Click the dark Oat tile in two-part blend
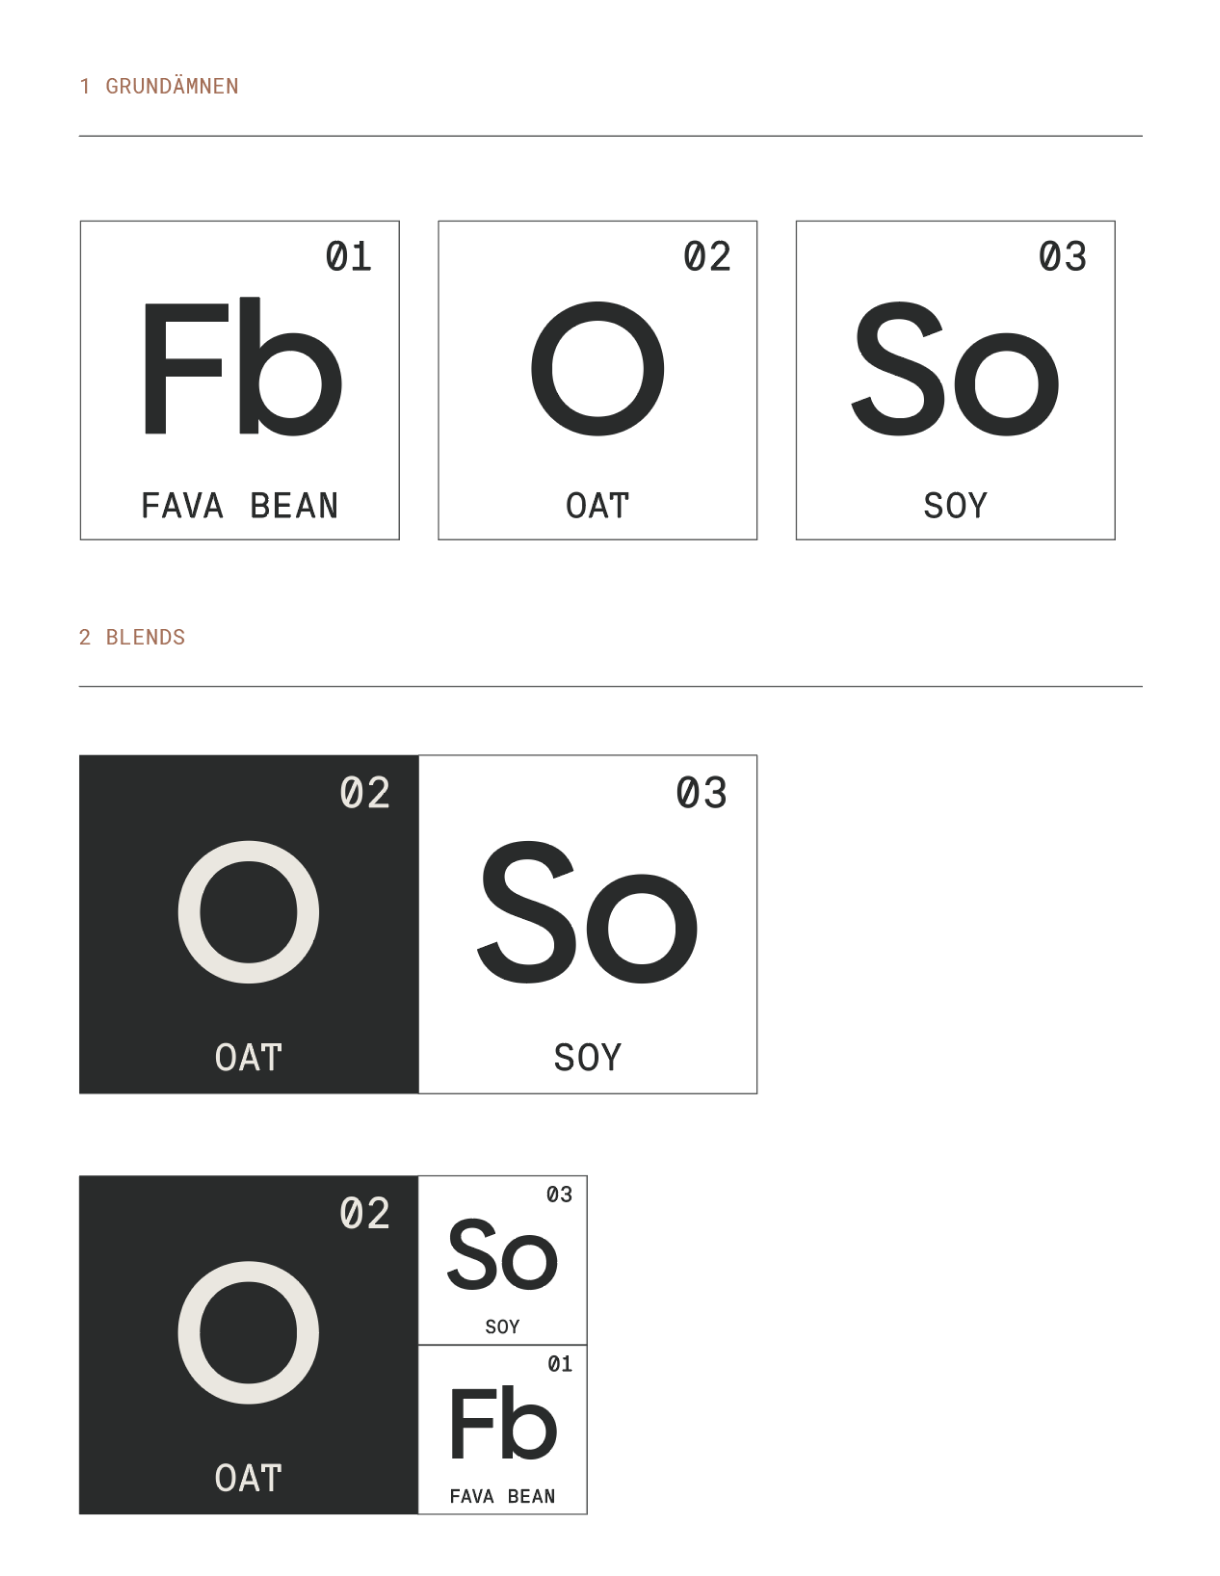 (249, 924)
